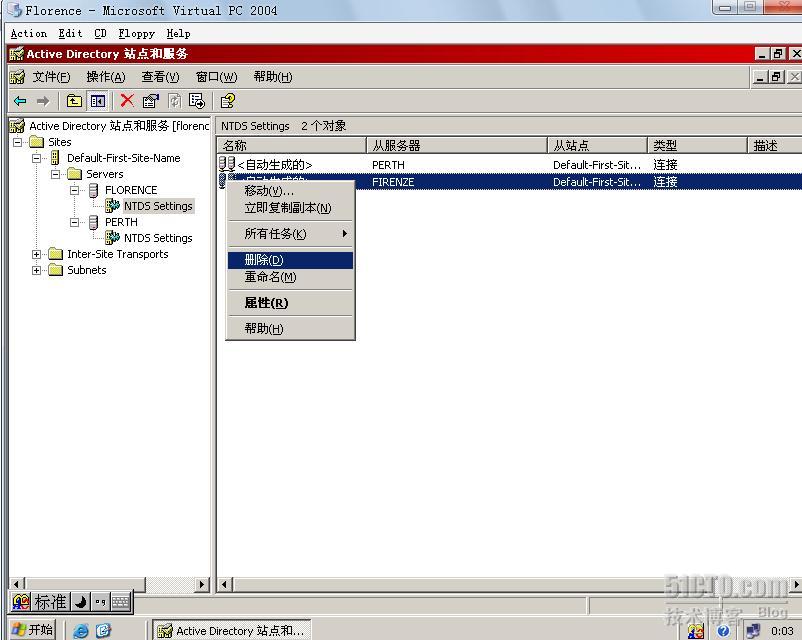Click the FIRENZE cell in selected row
This screenshot has height=640, width=802.
[x=393, y=182]
